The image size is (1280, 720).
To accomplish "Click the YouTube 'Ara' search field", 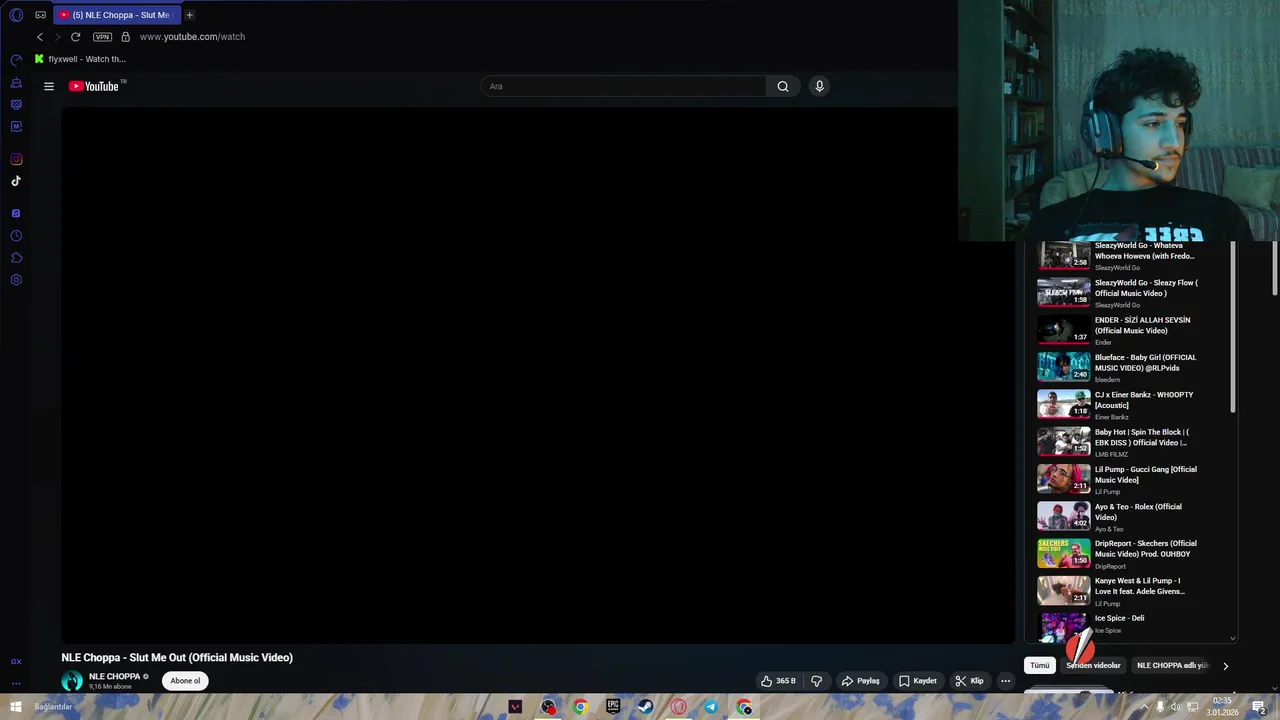I will [624, 86].
